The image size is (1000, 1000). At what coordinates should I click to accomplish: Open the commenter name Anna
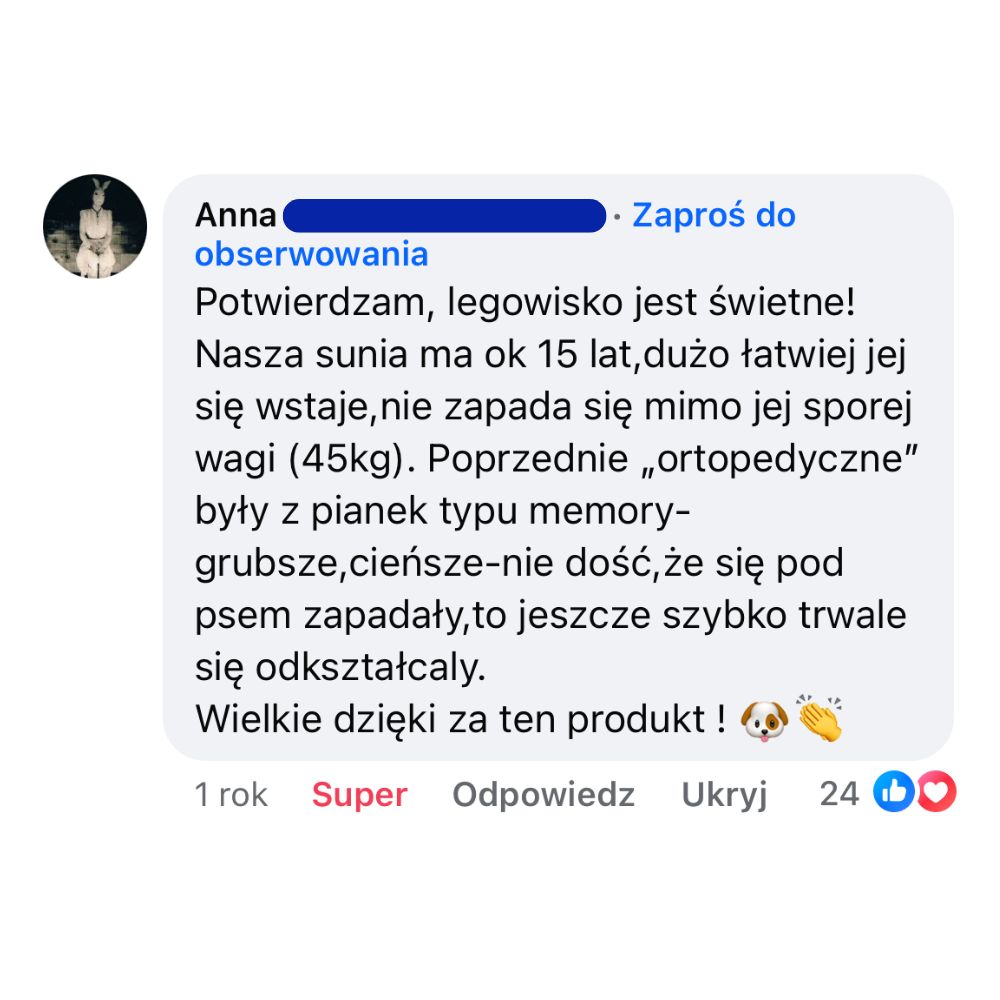pos(235,215)
